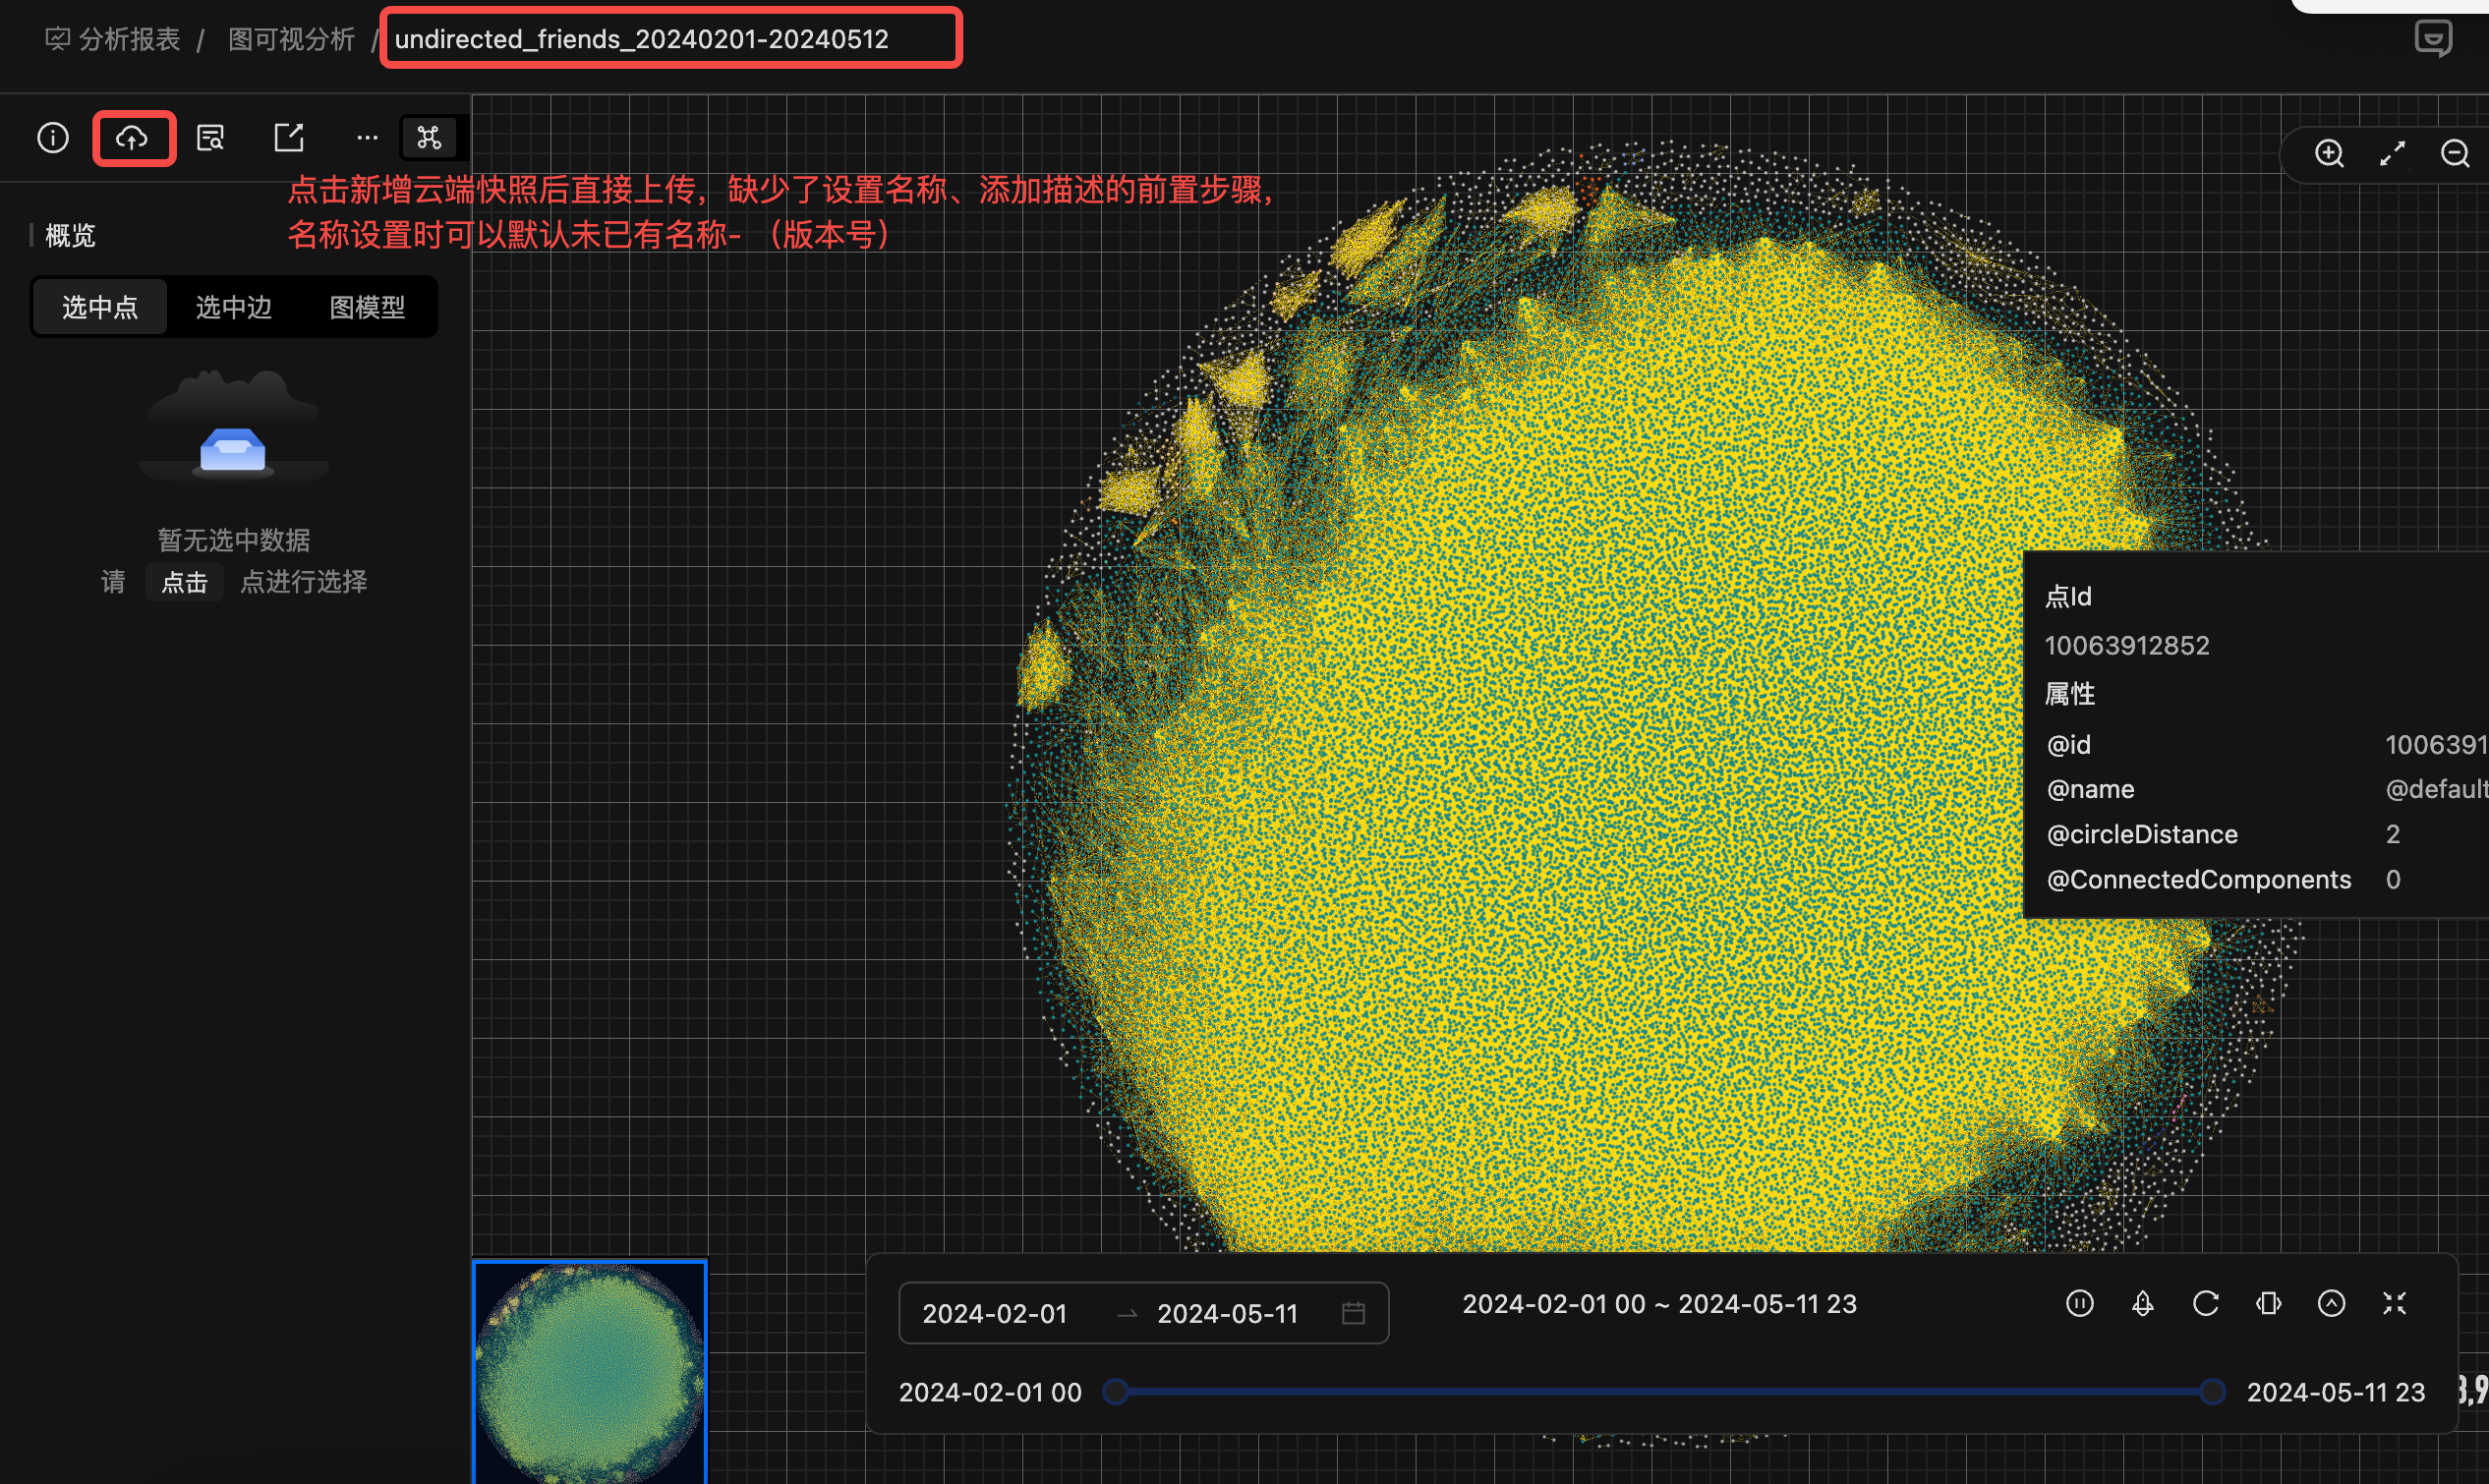Fit graph to screen with expand icon

point(2392,153)
